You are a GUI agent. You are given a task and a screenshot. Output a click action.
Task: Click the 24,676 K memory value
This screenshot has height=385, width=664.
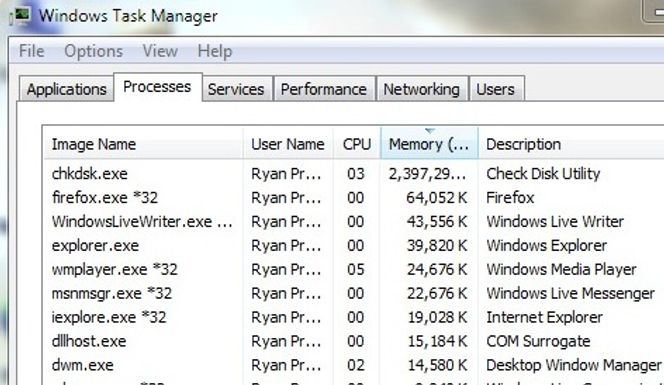(x=437, y=269)
